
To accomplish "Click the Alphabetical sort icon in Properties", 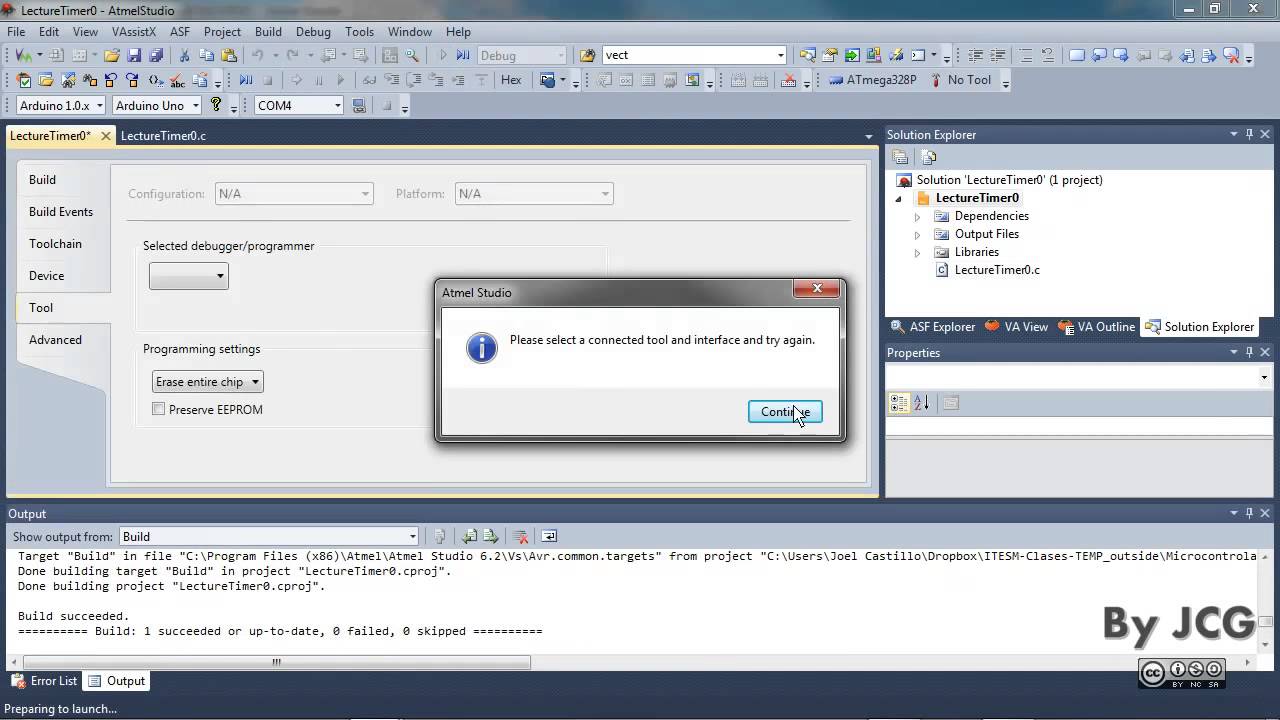I will pyautogui.click(x=921, y=403).
